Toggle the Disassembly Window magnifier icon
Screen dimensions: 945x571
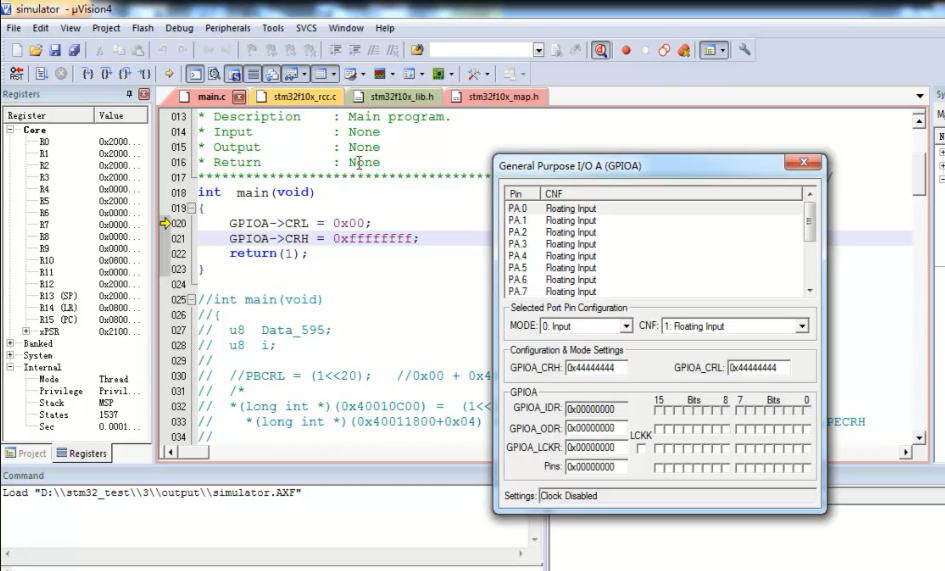coord(214,74)
